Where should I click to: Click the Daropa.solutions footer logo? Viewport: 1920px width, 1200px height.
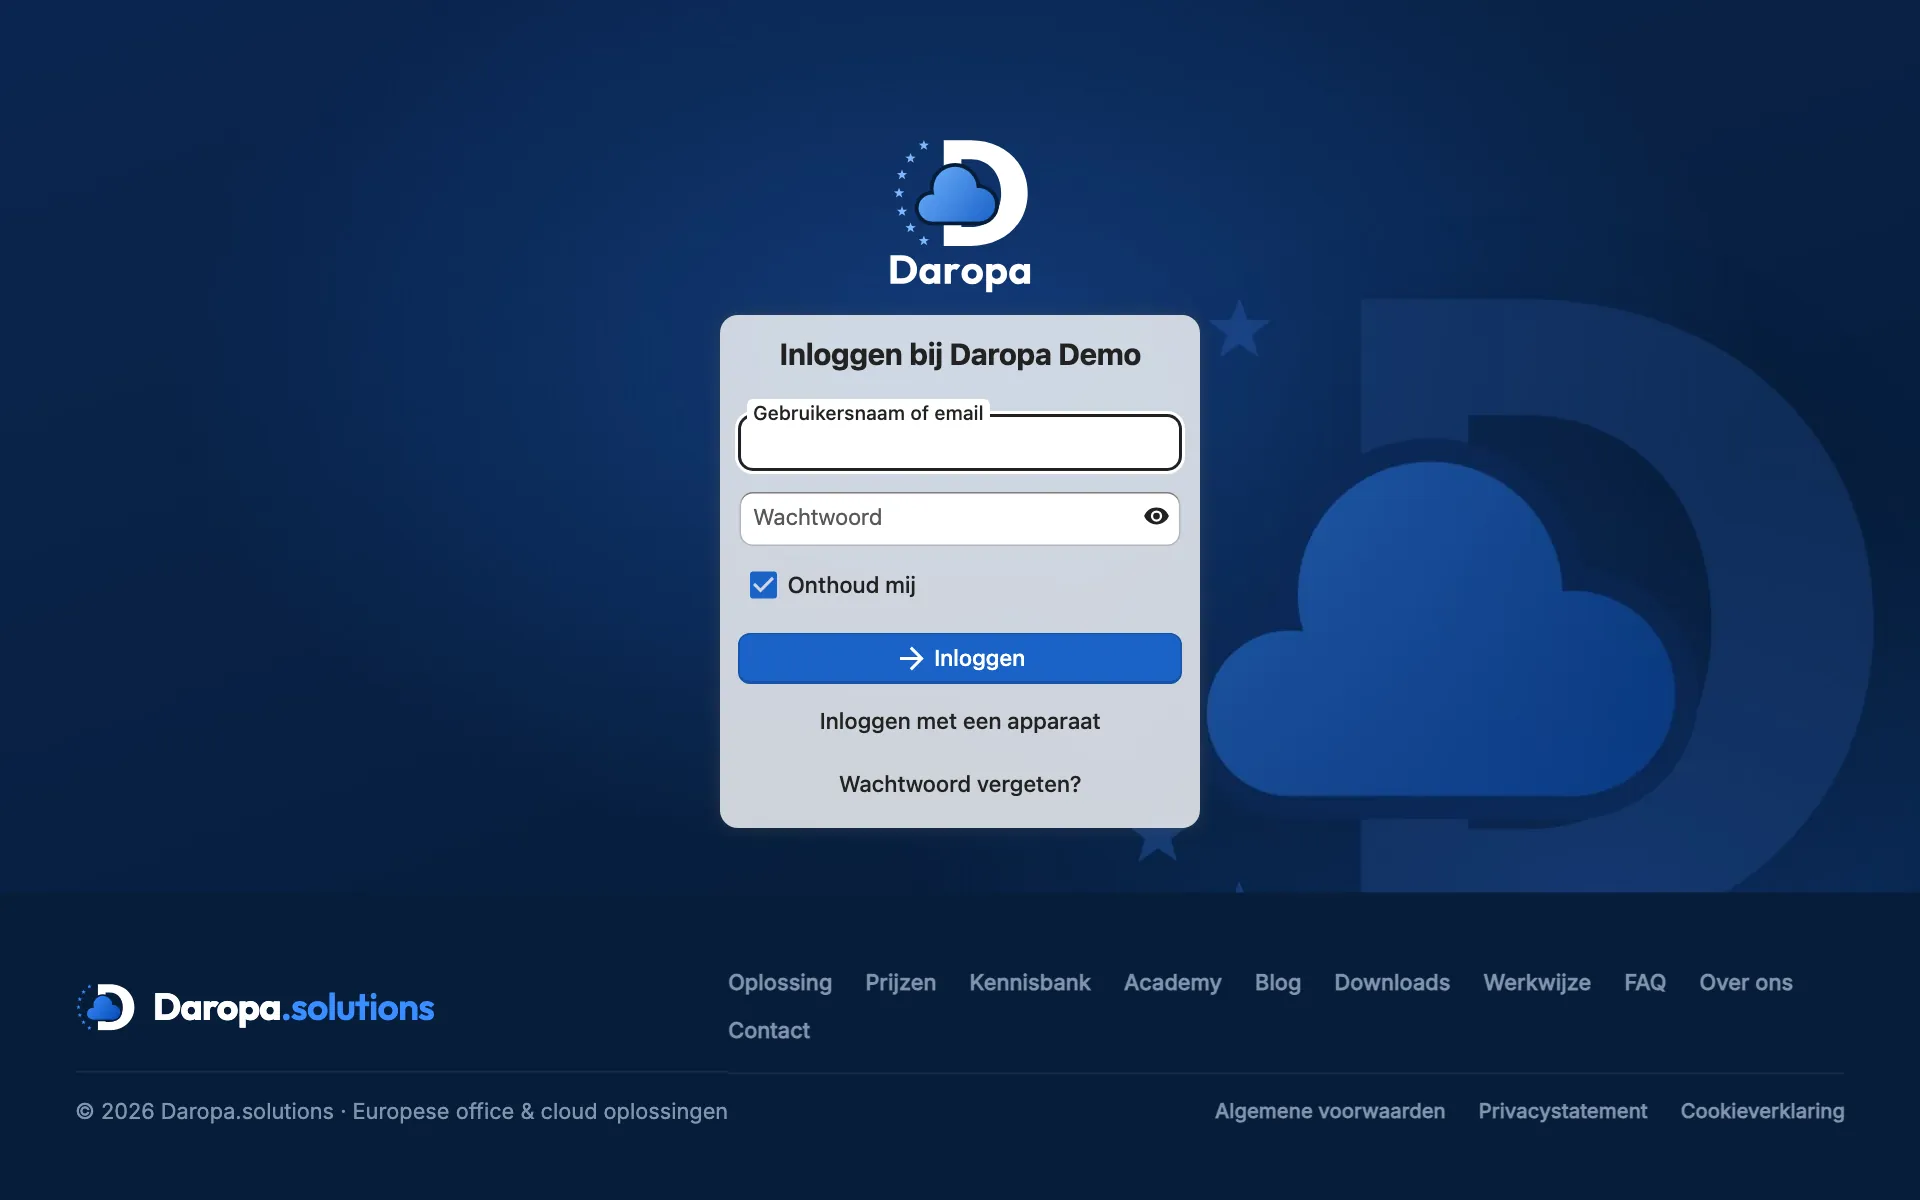click(256, 1007)
